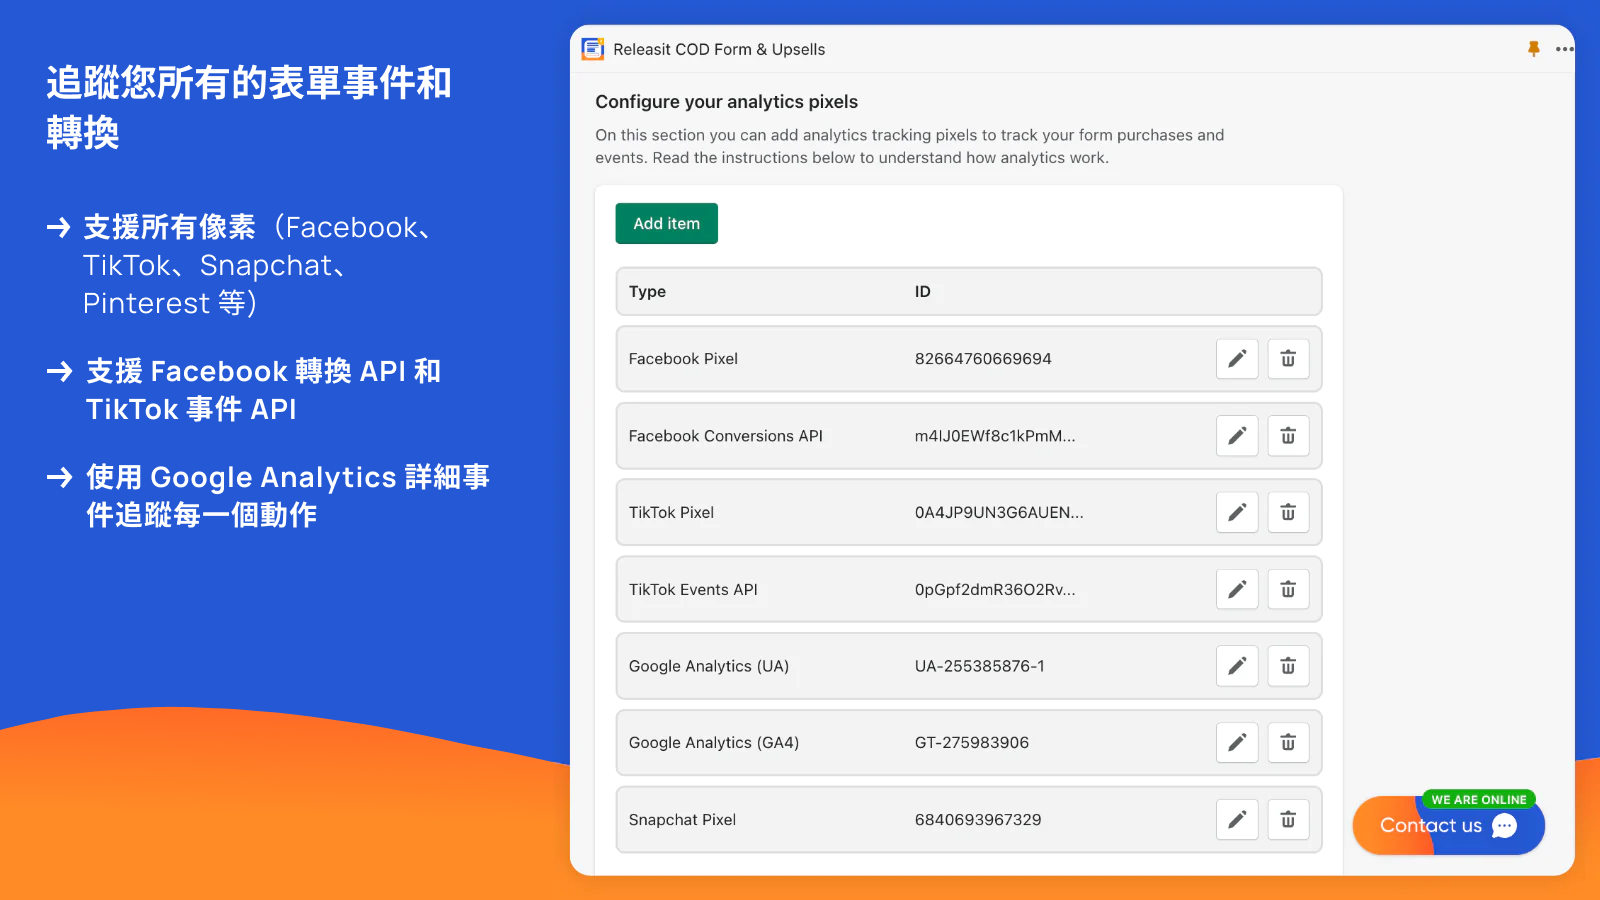Delete the Google Analytics (UA) entry

point(1288,666)
